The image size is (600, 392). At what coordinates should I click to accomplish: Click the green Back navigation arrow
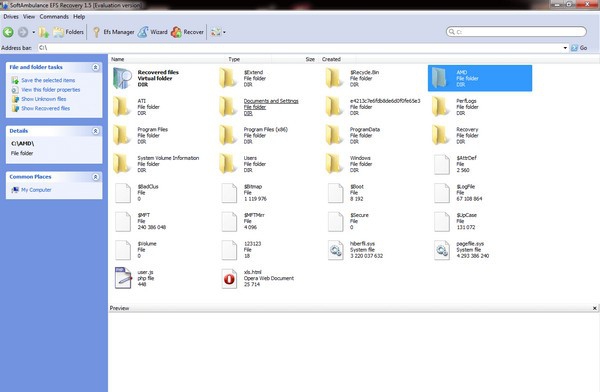tap(8, 32)
